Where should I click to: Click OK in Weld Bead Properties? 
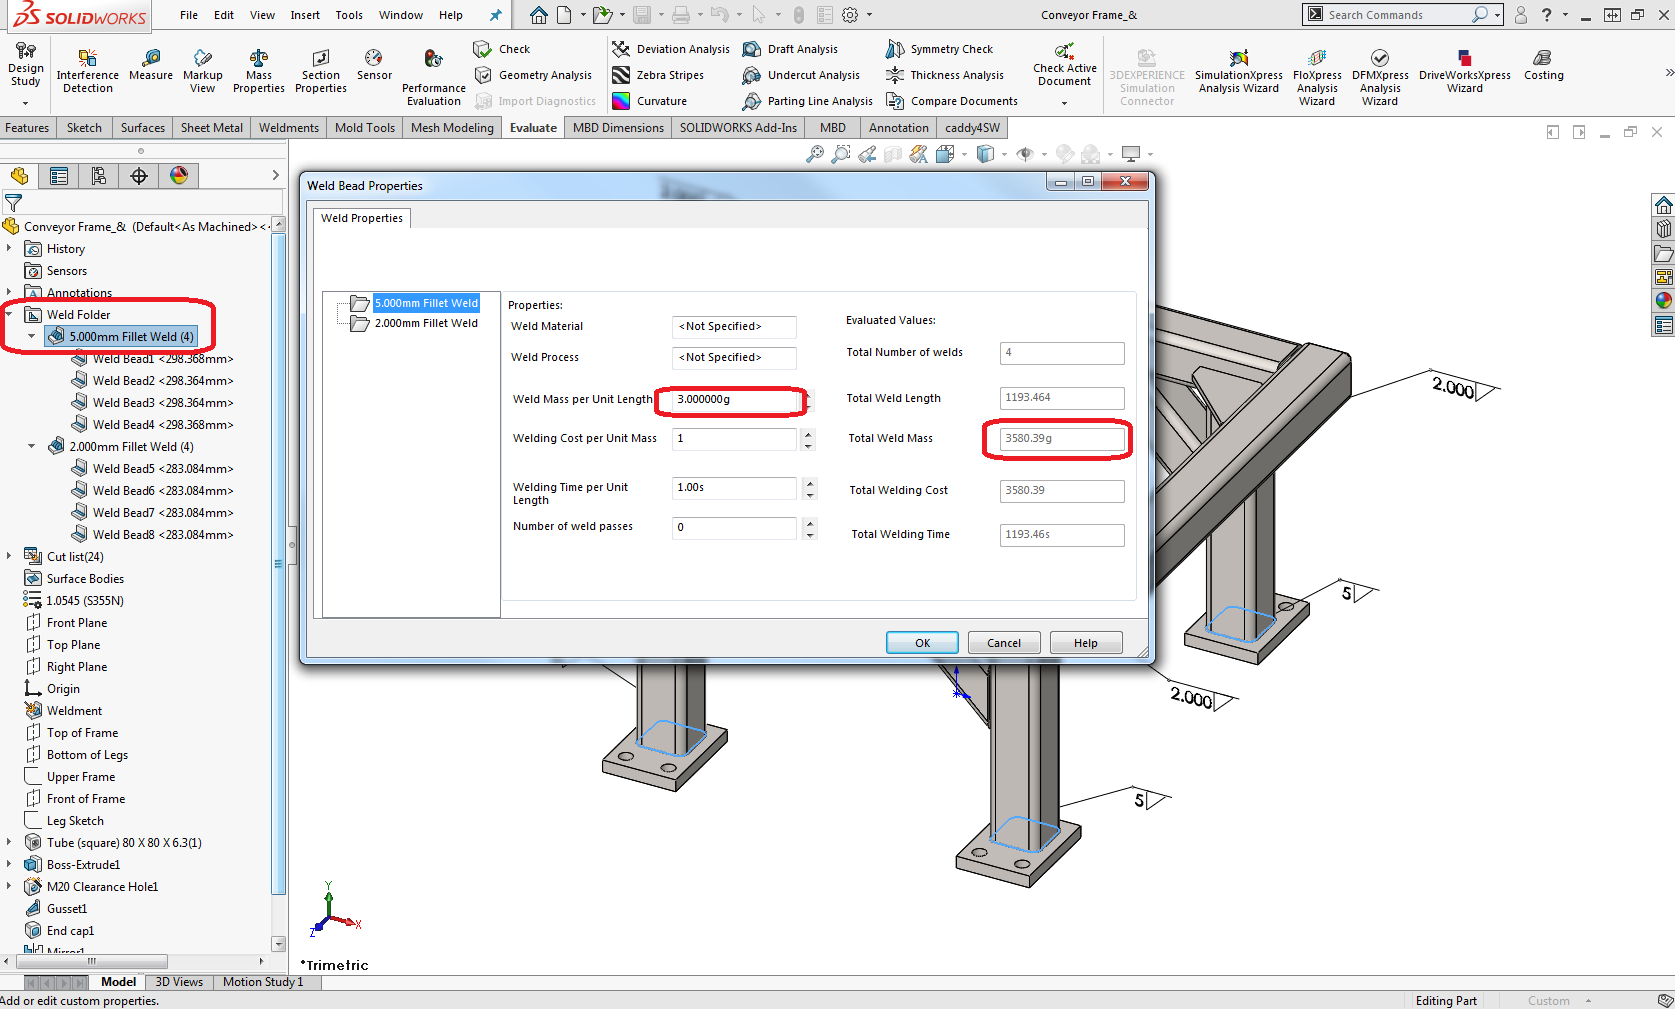pos(921,643)
